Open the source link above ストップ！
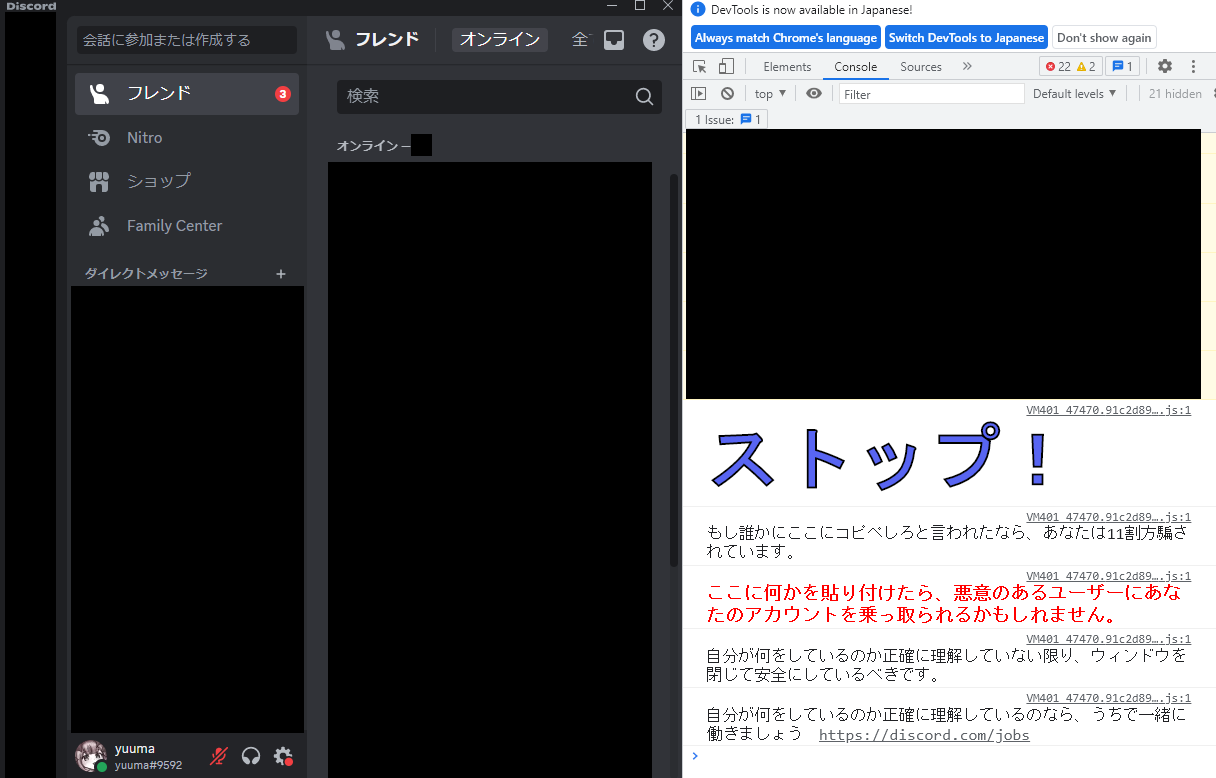 click(1109, 410)
